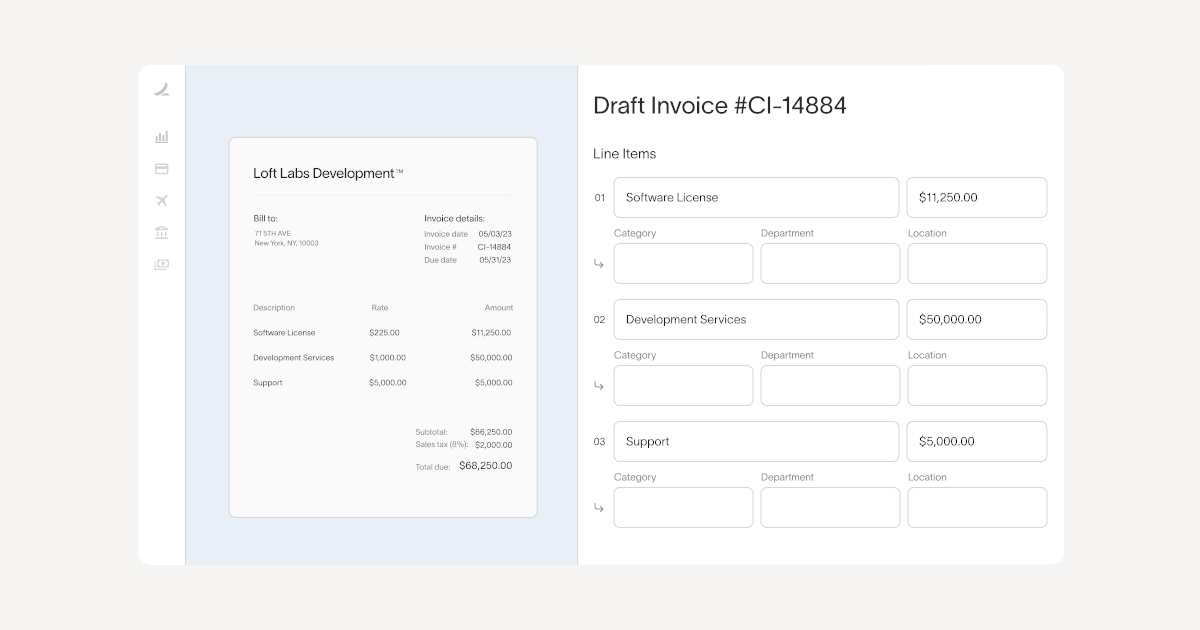
Task: Open Location field for Software License
Action: pyautogui.click(x=977, y=264)
